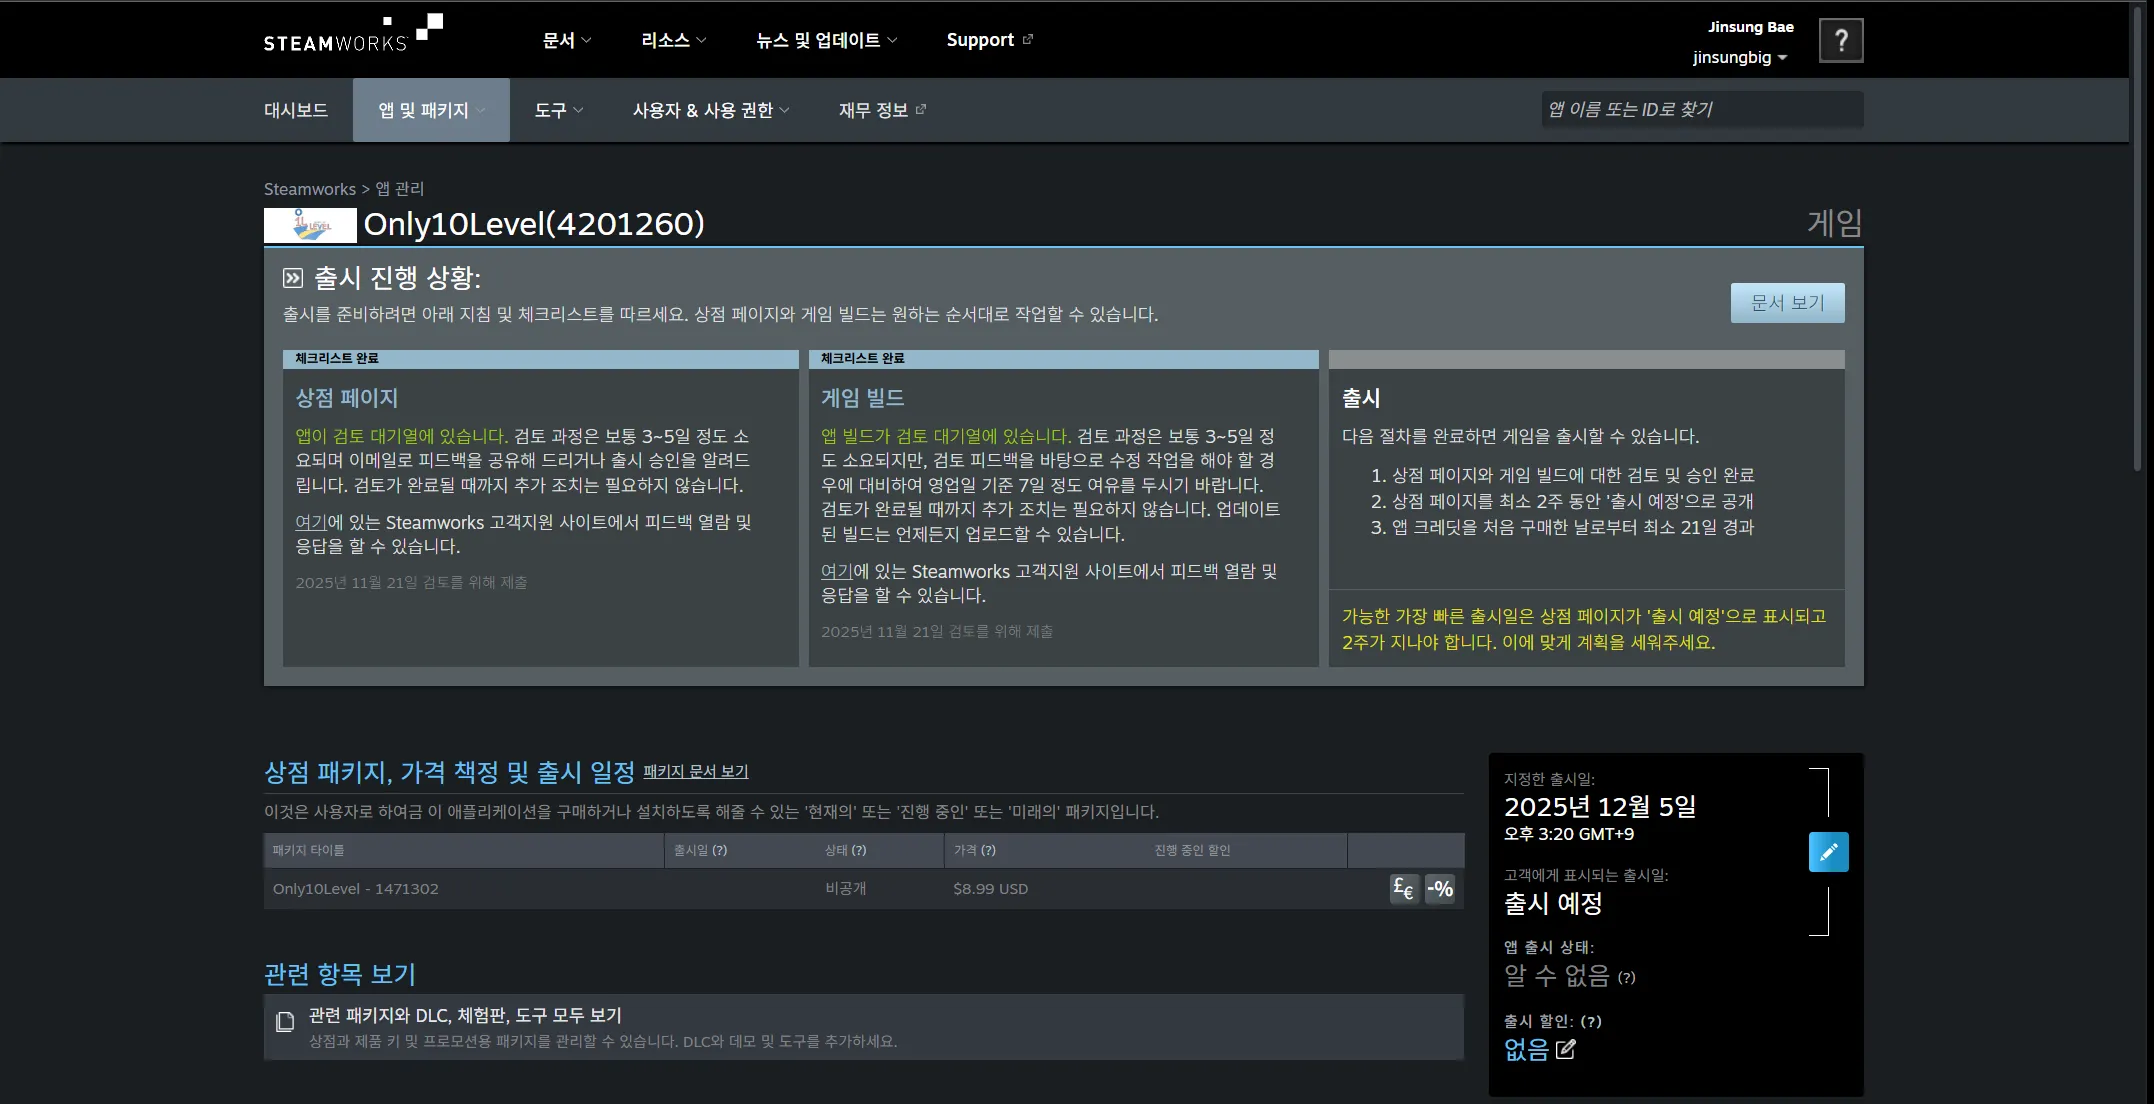Image resolution: width=2154 pixels, height=1104 pixels.
Task: Click the 문서 보기 button
Action: [1787, 303]
